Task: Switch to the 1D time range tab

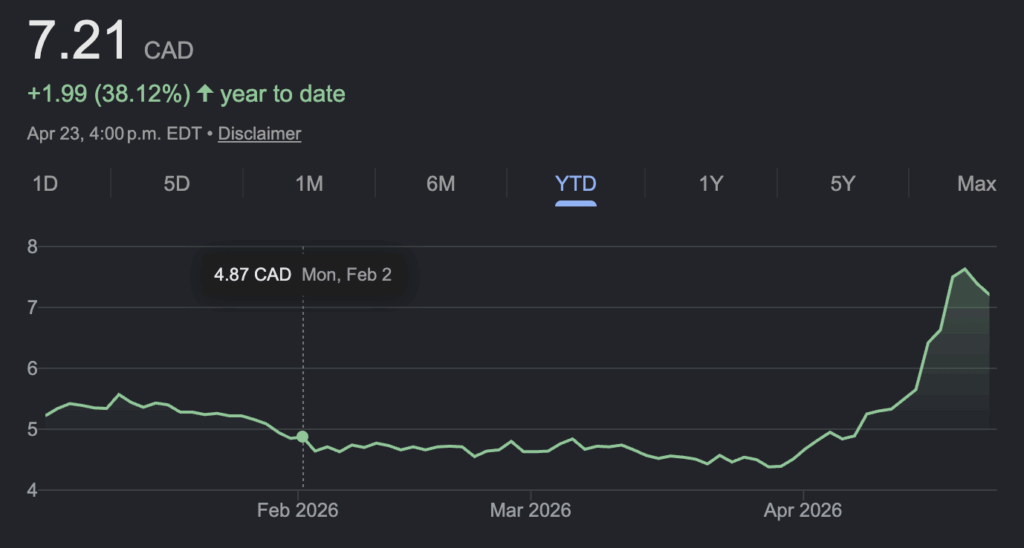Action: pos(44,184)
